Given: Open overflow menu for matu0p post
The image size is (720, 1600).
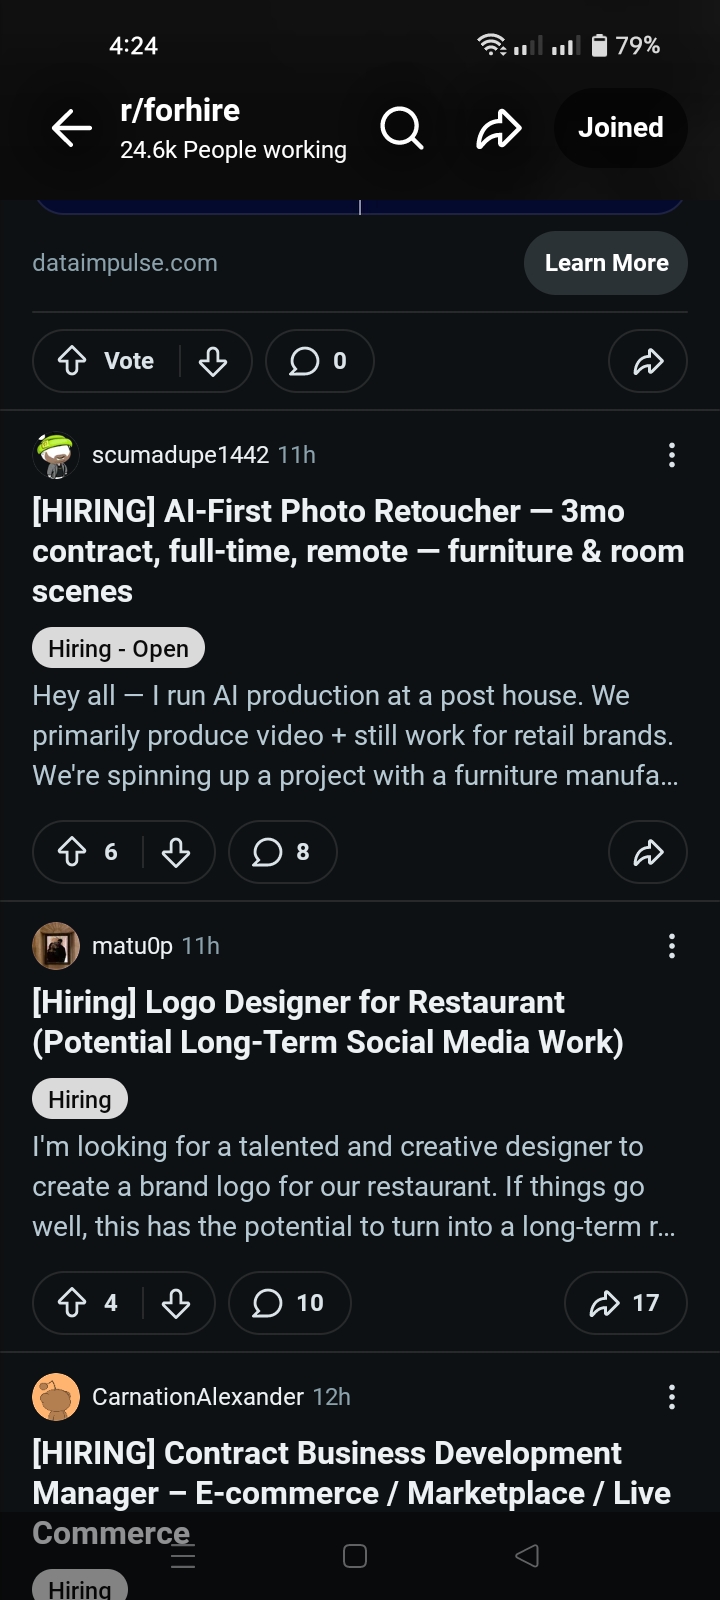Looking at the screenshot, I should [x=672, y=946].
